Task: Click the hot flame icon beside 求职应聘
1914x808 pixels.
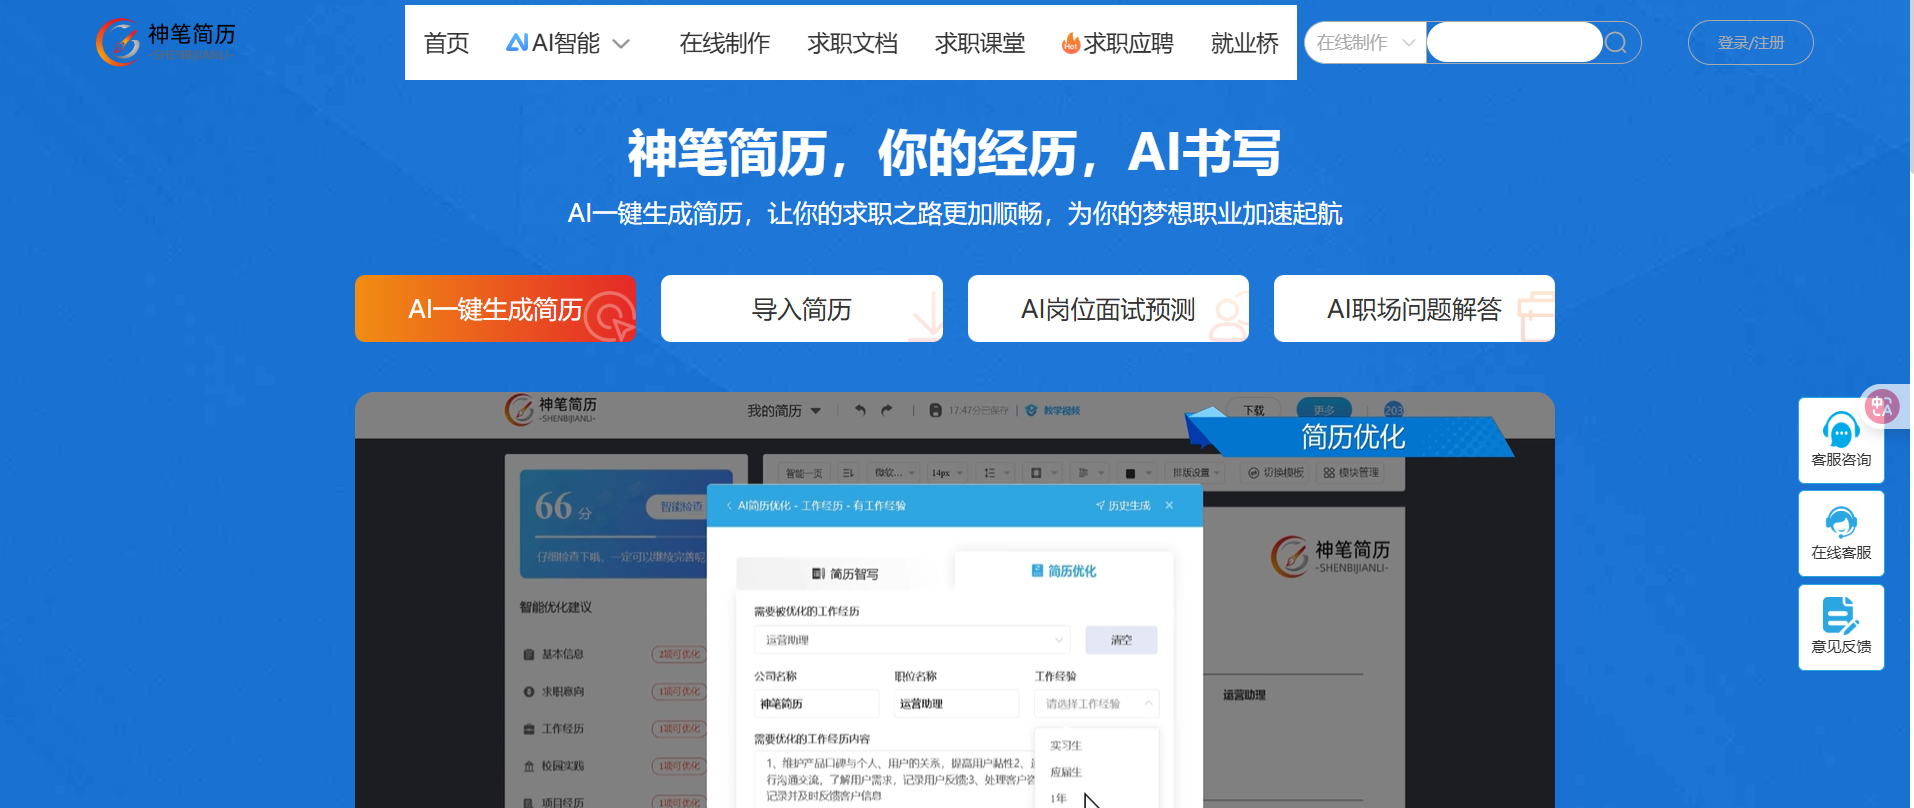Action: [1070, 43]
